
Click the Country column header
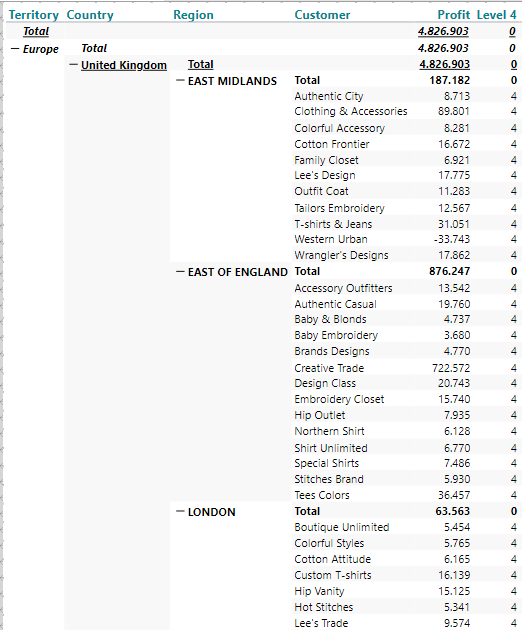click(90, 15)
